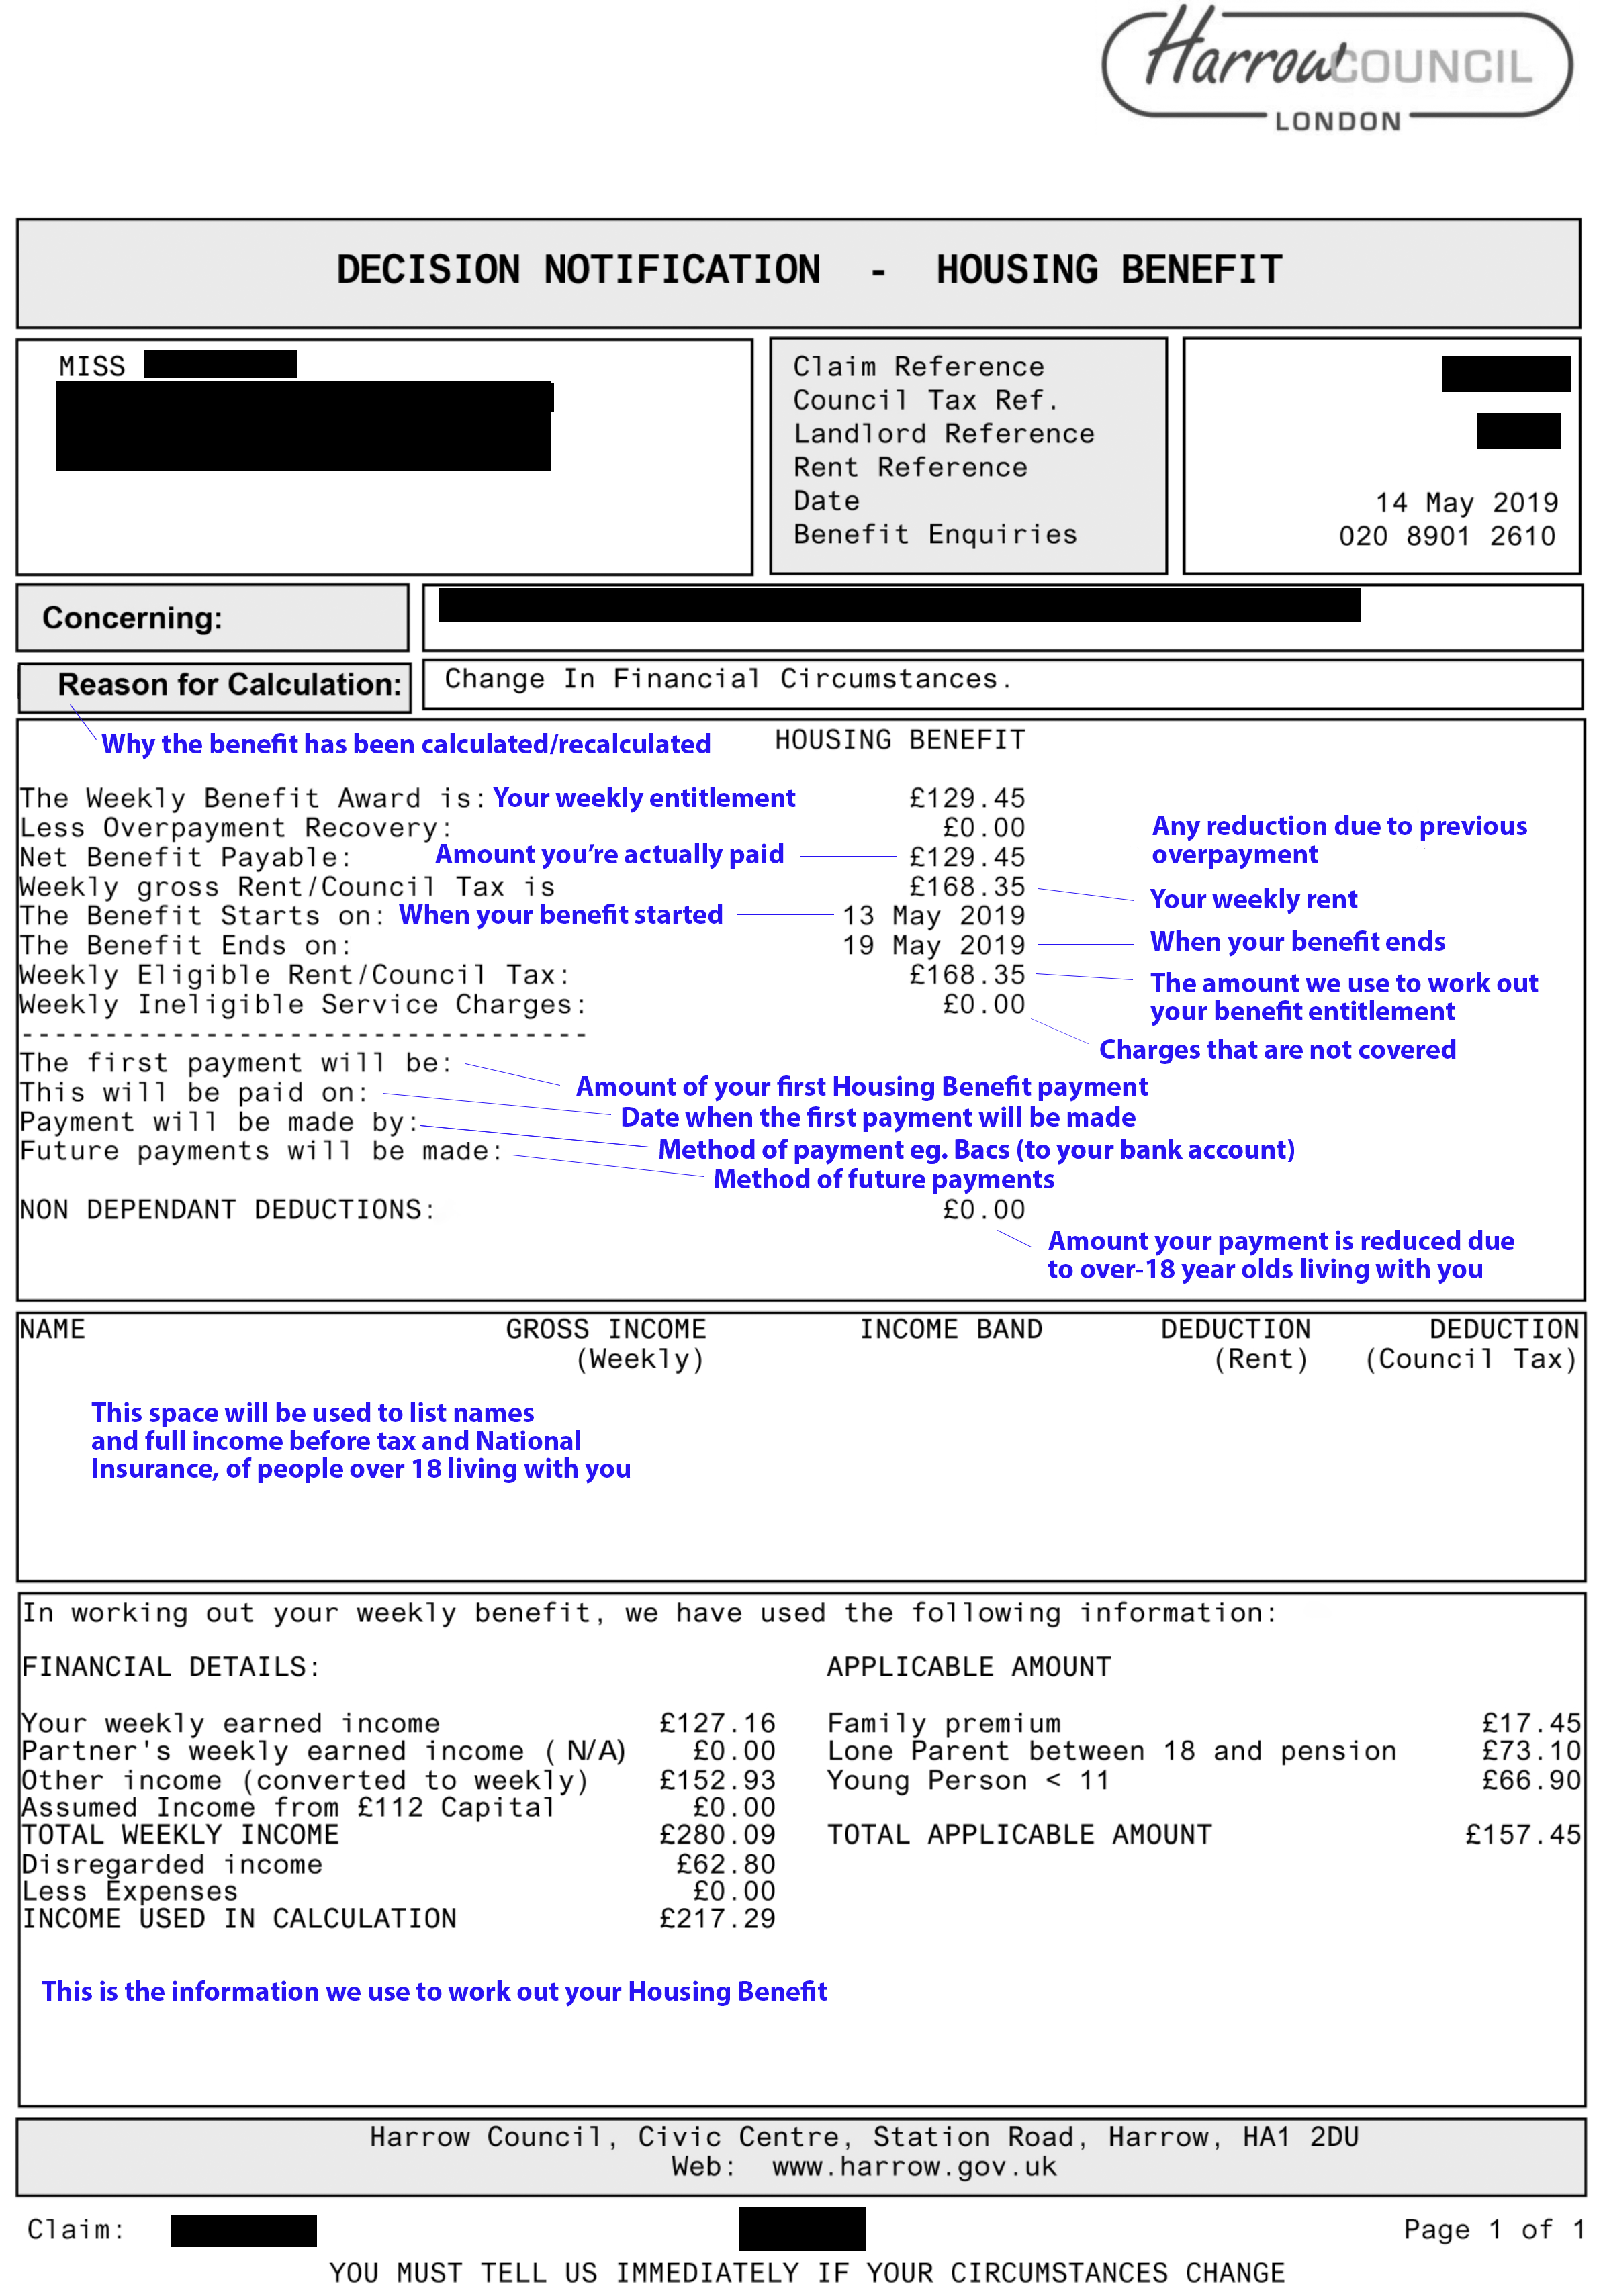Click the Decision Notification Housing Benefit title
The image size is (1603, 2296).
808,270
